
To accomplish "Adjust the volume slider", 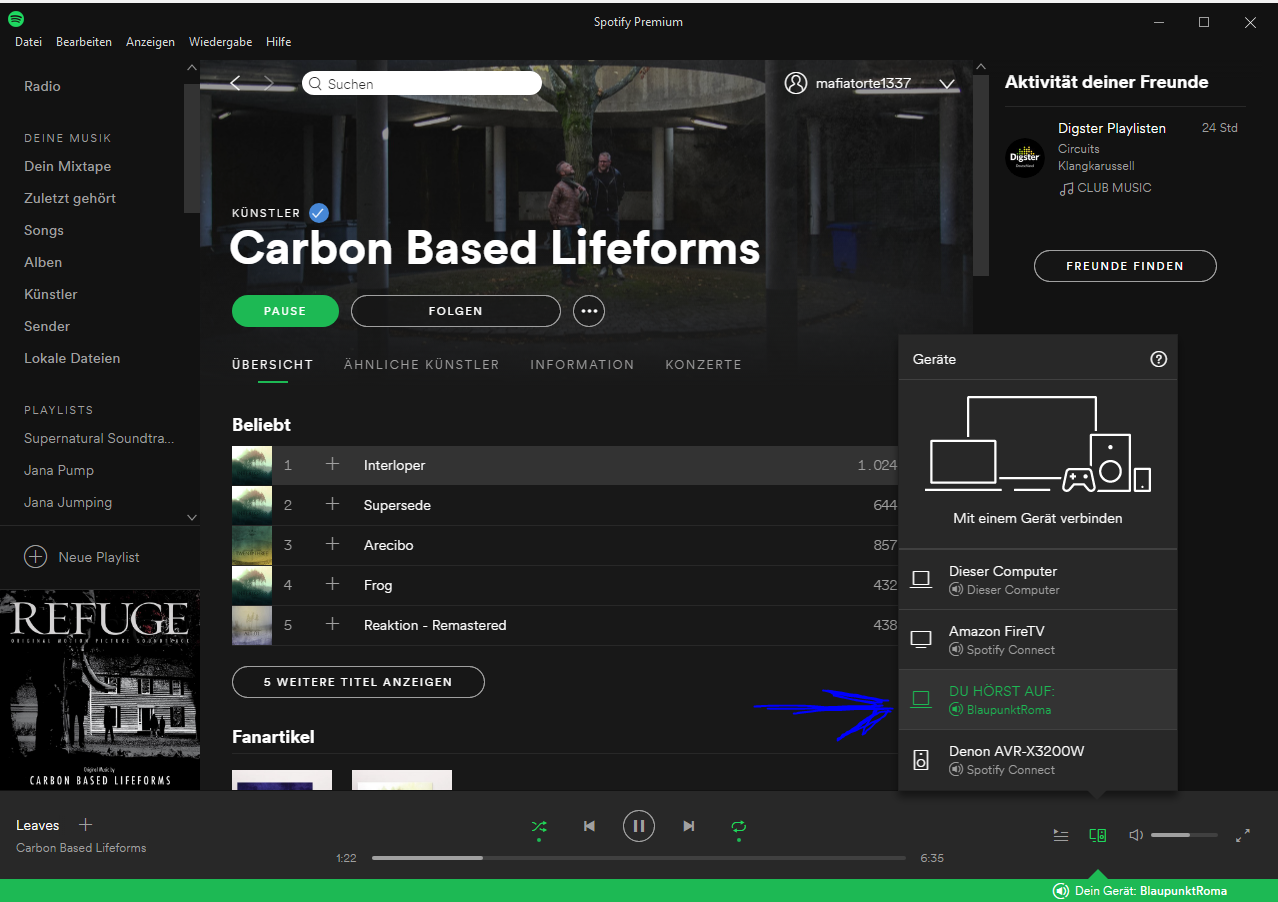I will (x=1185, y=834).
